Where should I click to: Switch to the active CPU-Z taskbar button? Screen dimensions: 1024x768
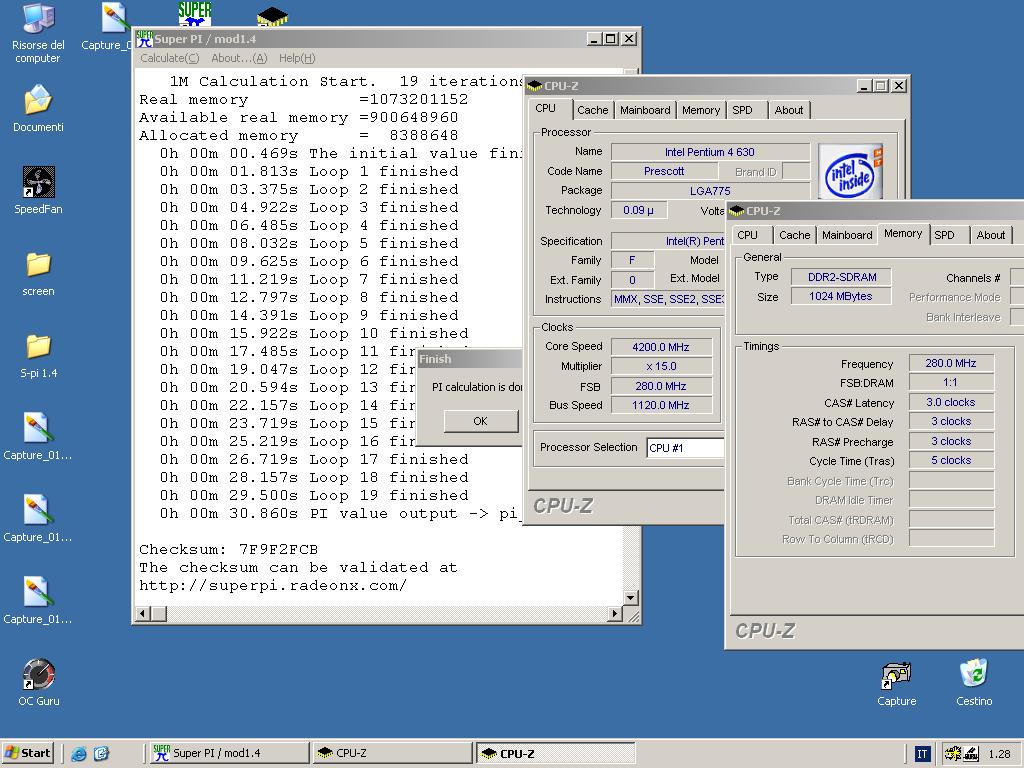(554, 753)
